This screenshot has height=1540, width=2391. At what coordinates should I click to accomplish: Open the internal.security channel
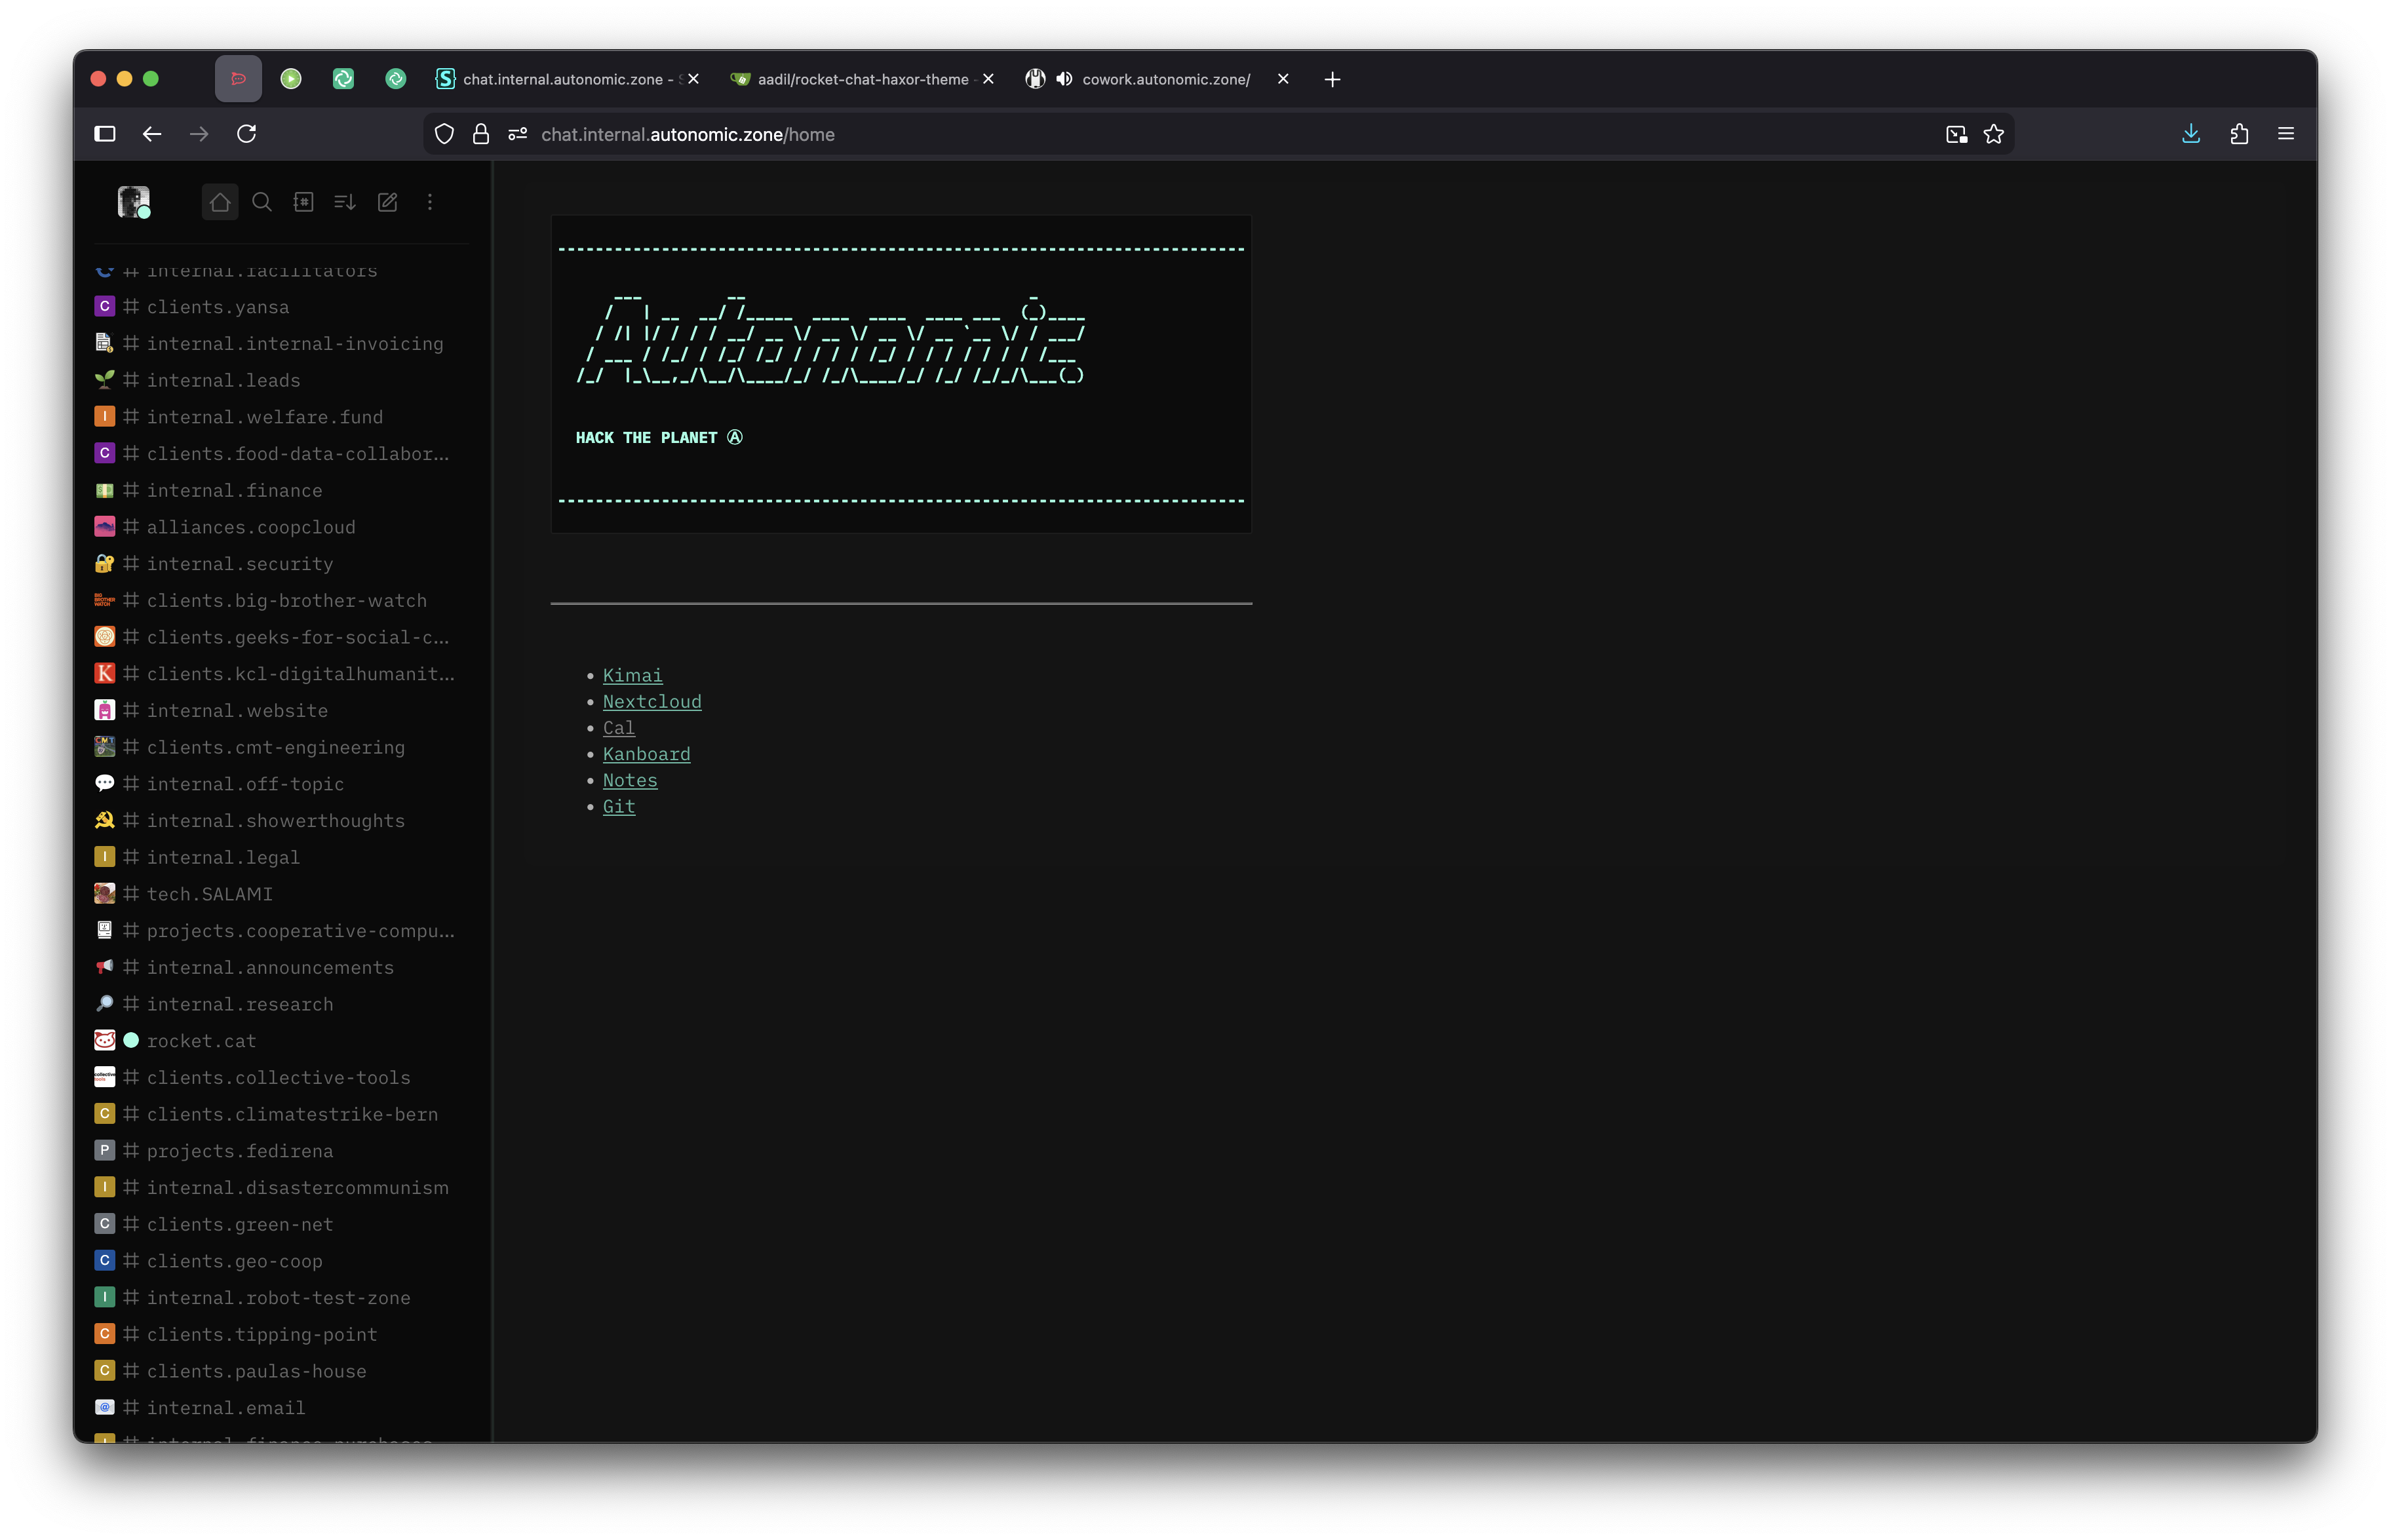(240, 564)
